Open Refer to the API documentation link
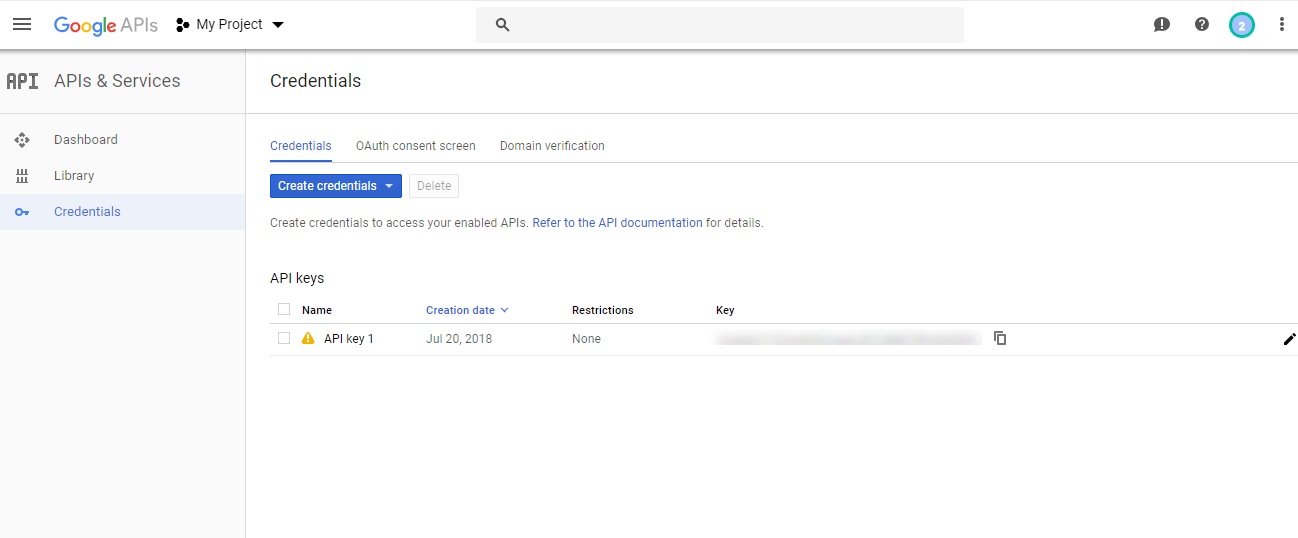The image size is (1298, 538). [x=617, y=223]
